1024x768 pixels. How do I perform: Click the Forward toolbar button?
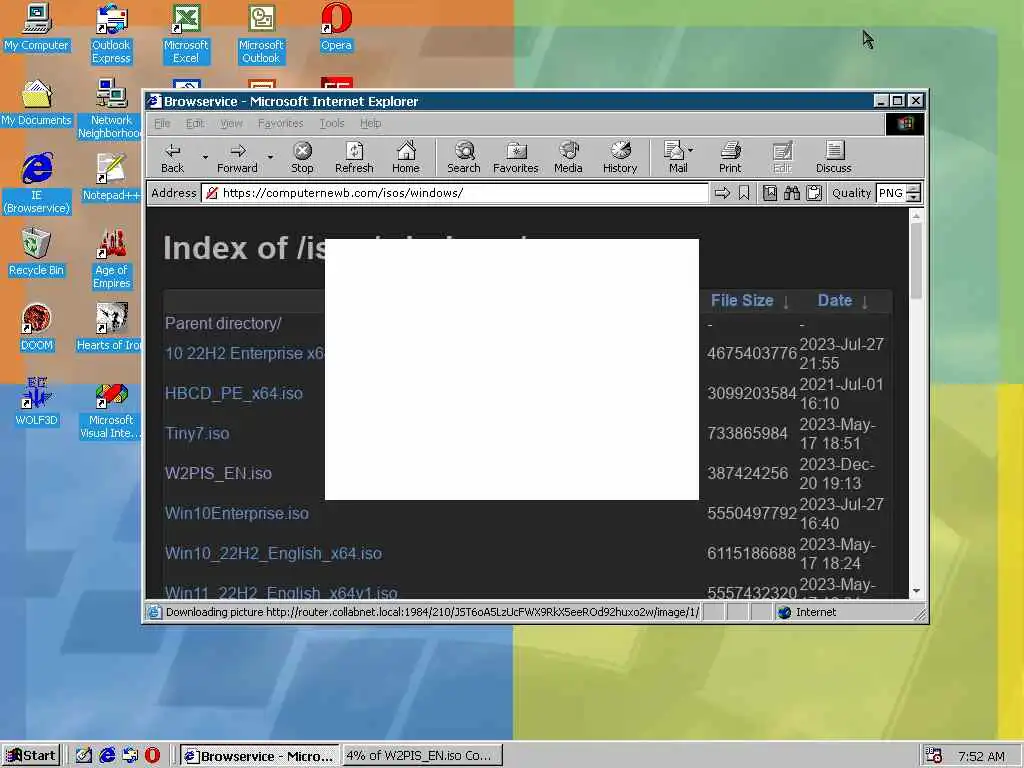[237, 157]
